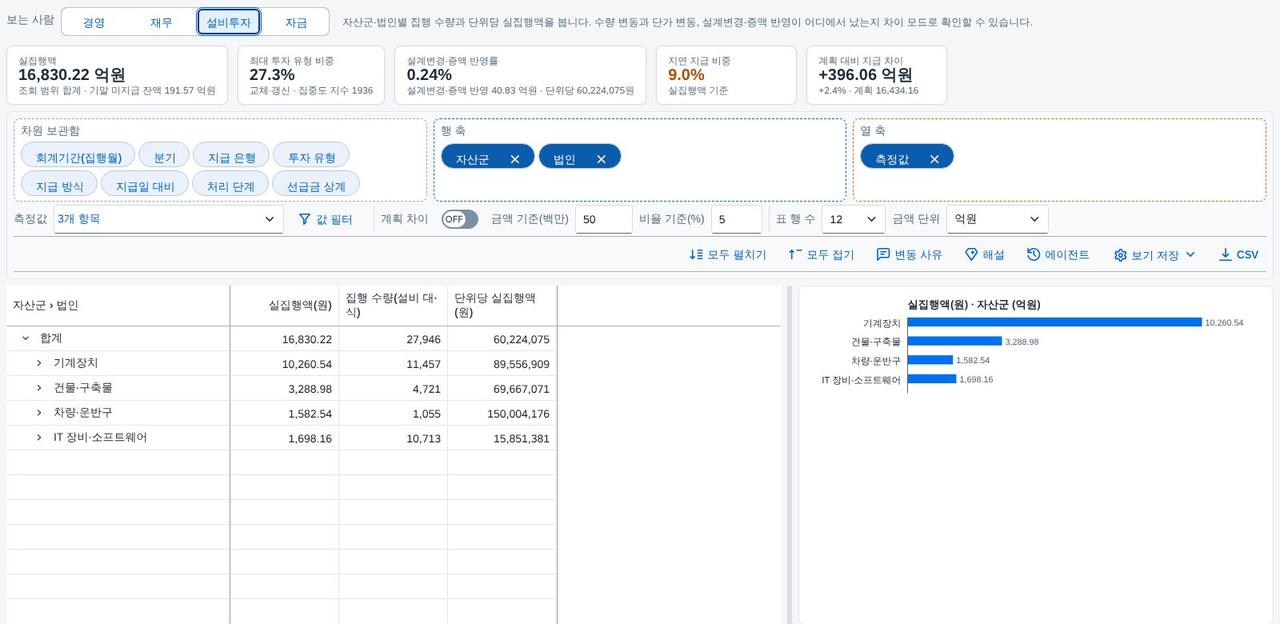Click the 비율 기준(%) input field
1280x624 pixels.
click(737, 219)
